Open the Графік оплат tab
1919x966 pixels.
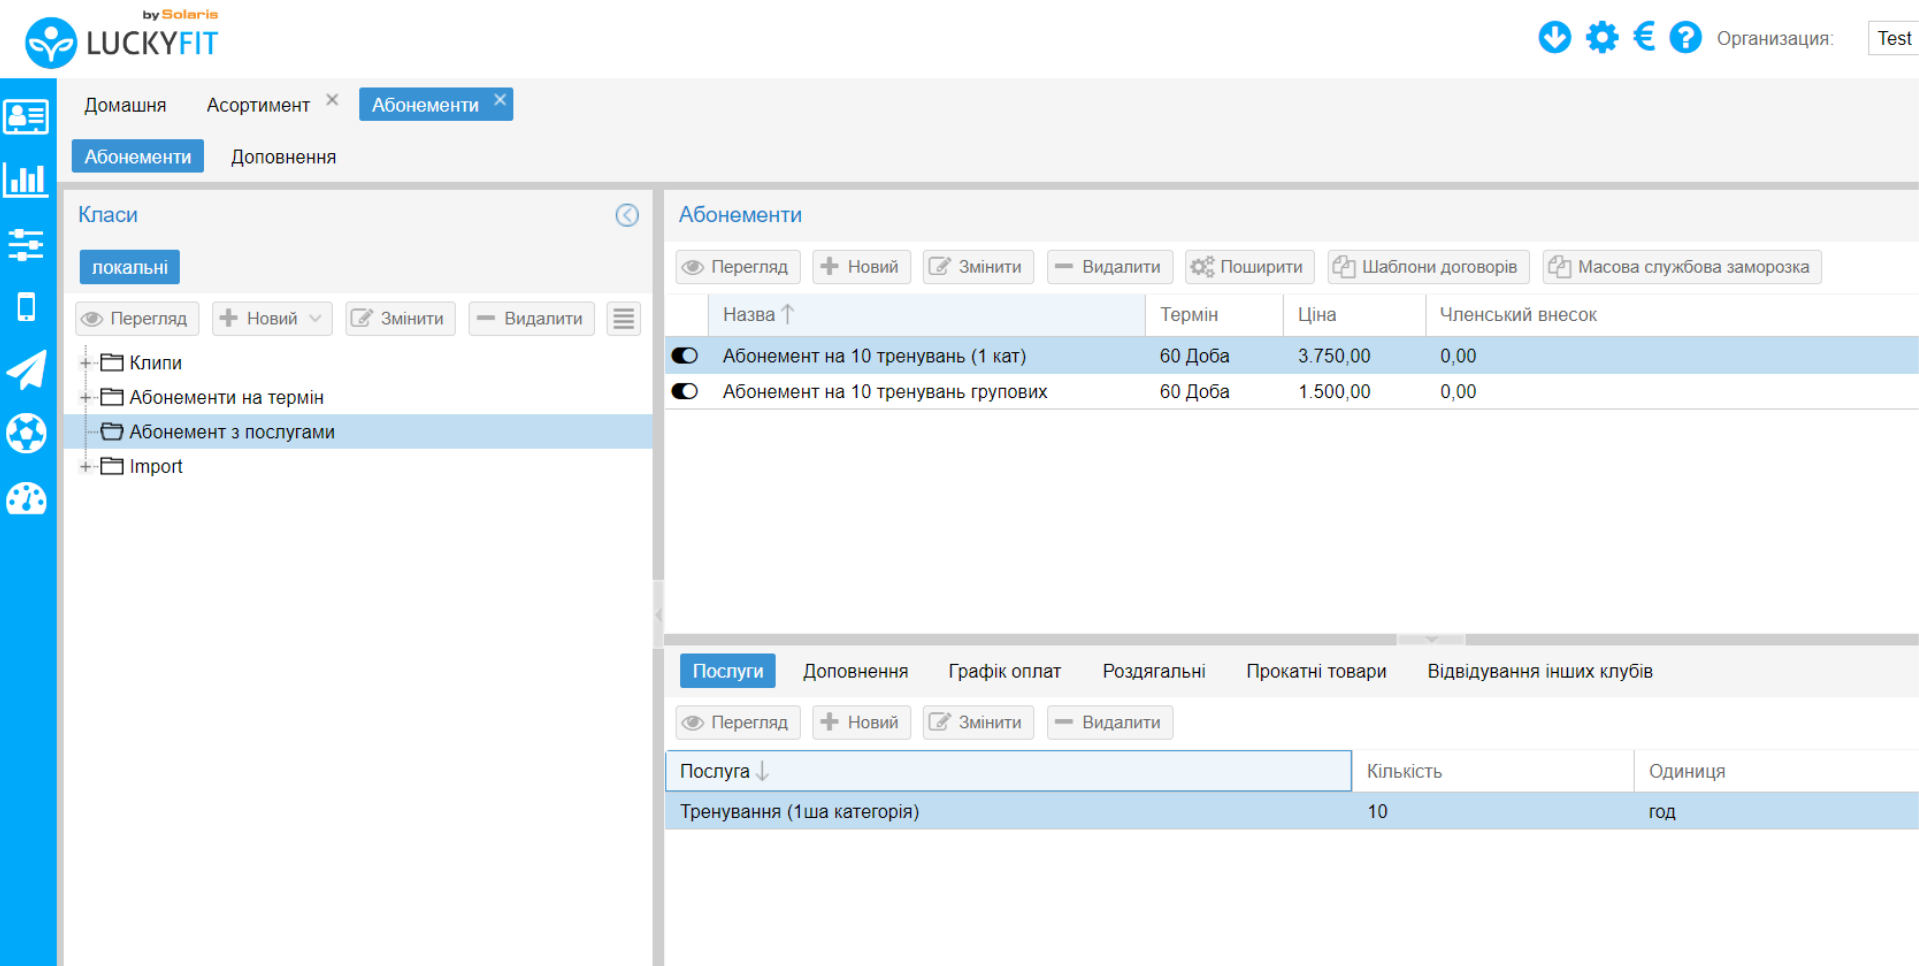(1004, 671)
